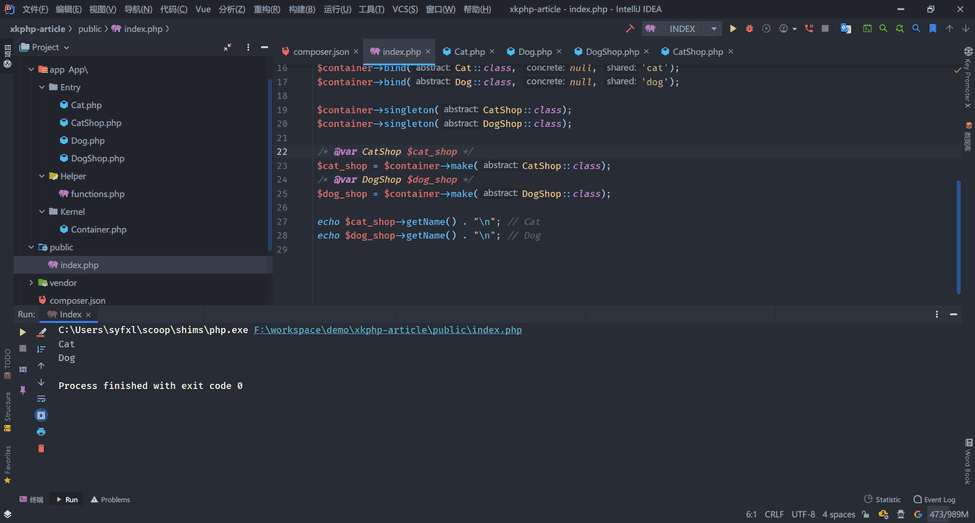Toggle soft-wrap in the Run console
The image size is (975, 523).
coord(41,399)
